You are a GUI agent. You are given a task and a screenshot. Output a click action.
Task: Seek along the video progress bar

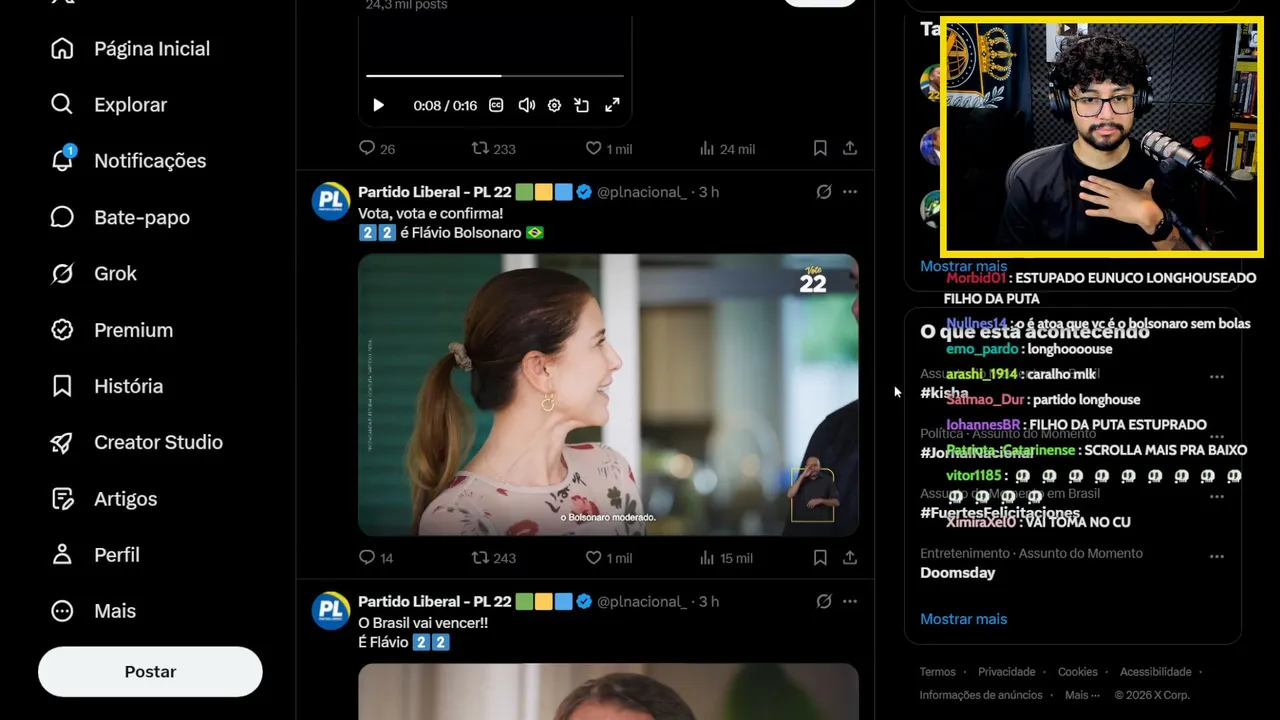tap(495, 75)
